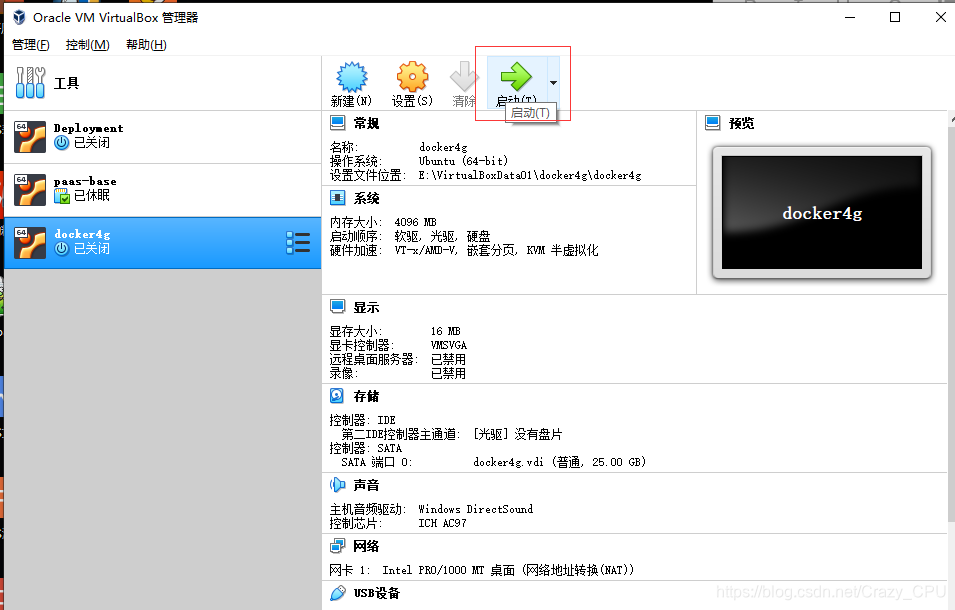Click the 新建(N) new VM toolbar icon
This screenshot has width=955, height=610.
point(351,77)
